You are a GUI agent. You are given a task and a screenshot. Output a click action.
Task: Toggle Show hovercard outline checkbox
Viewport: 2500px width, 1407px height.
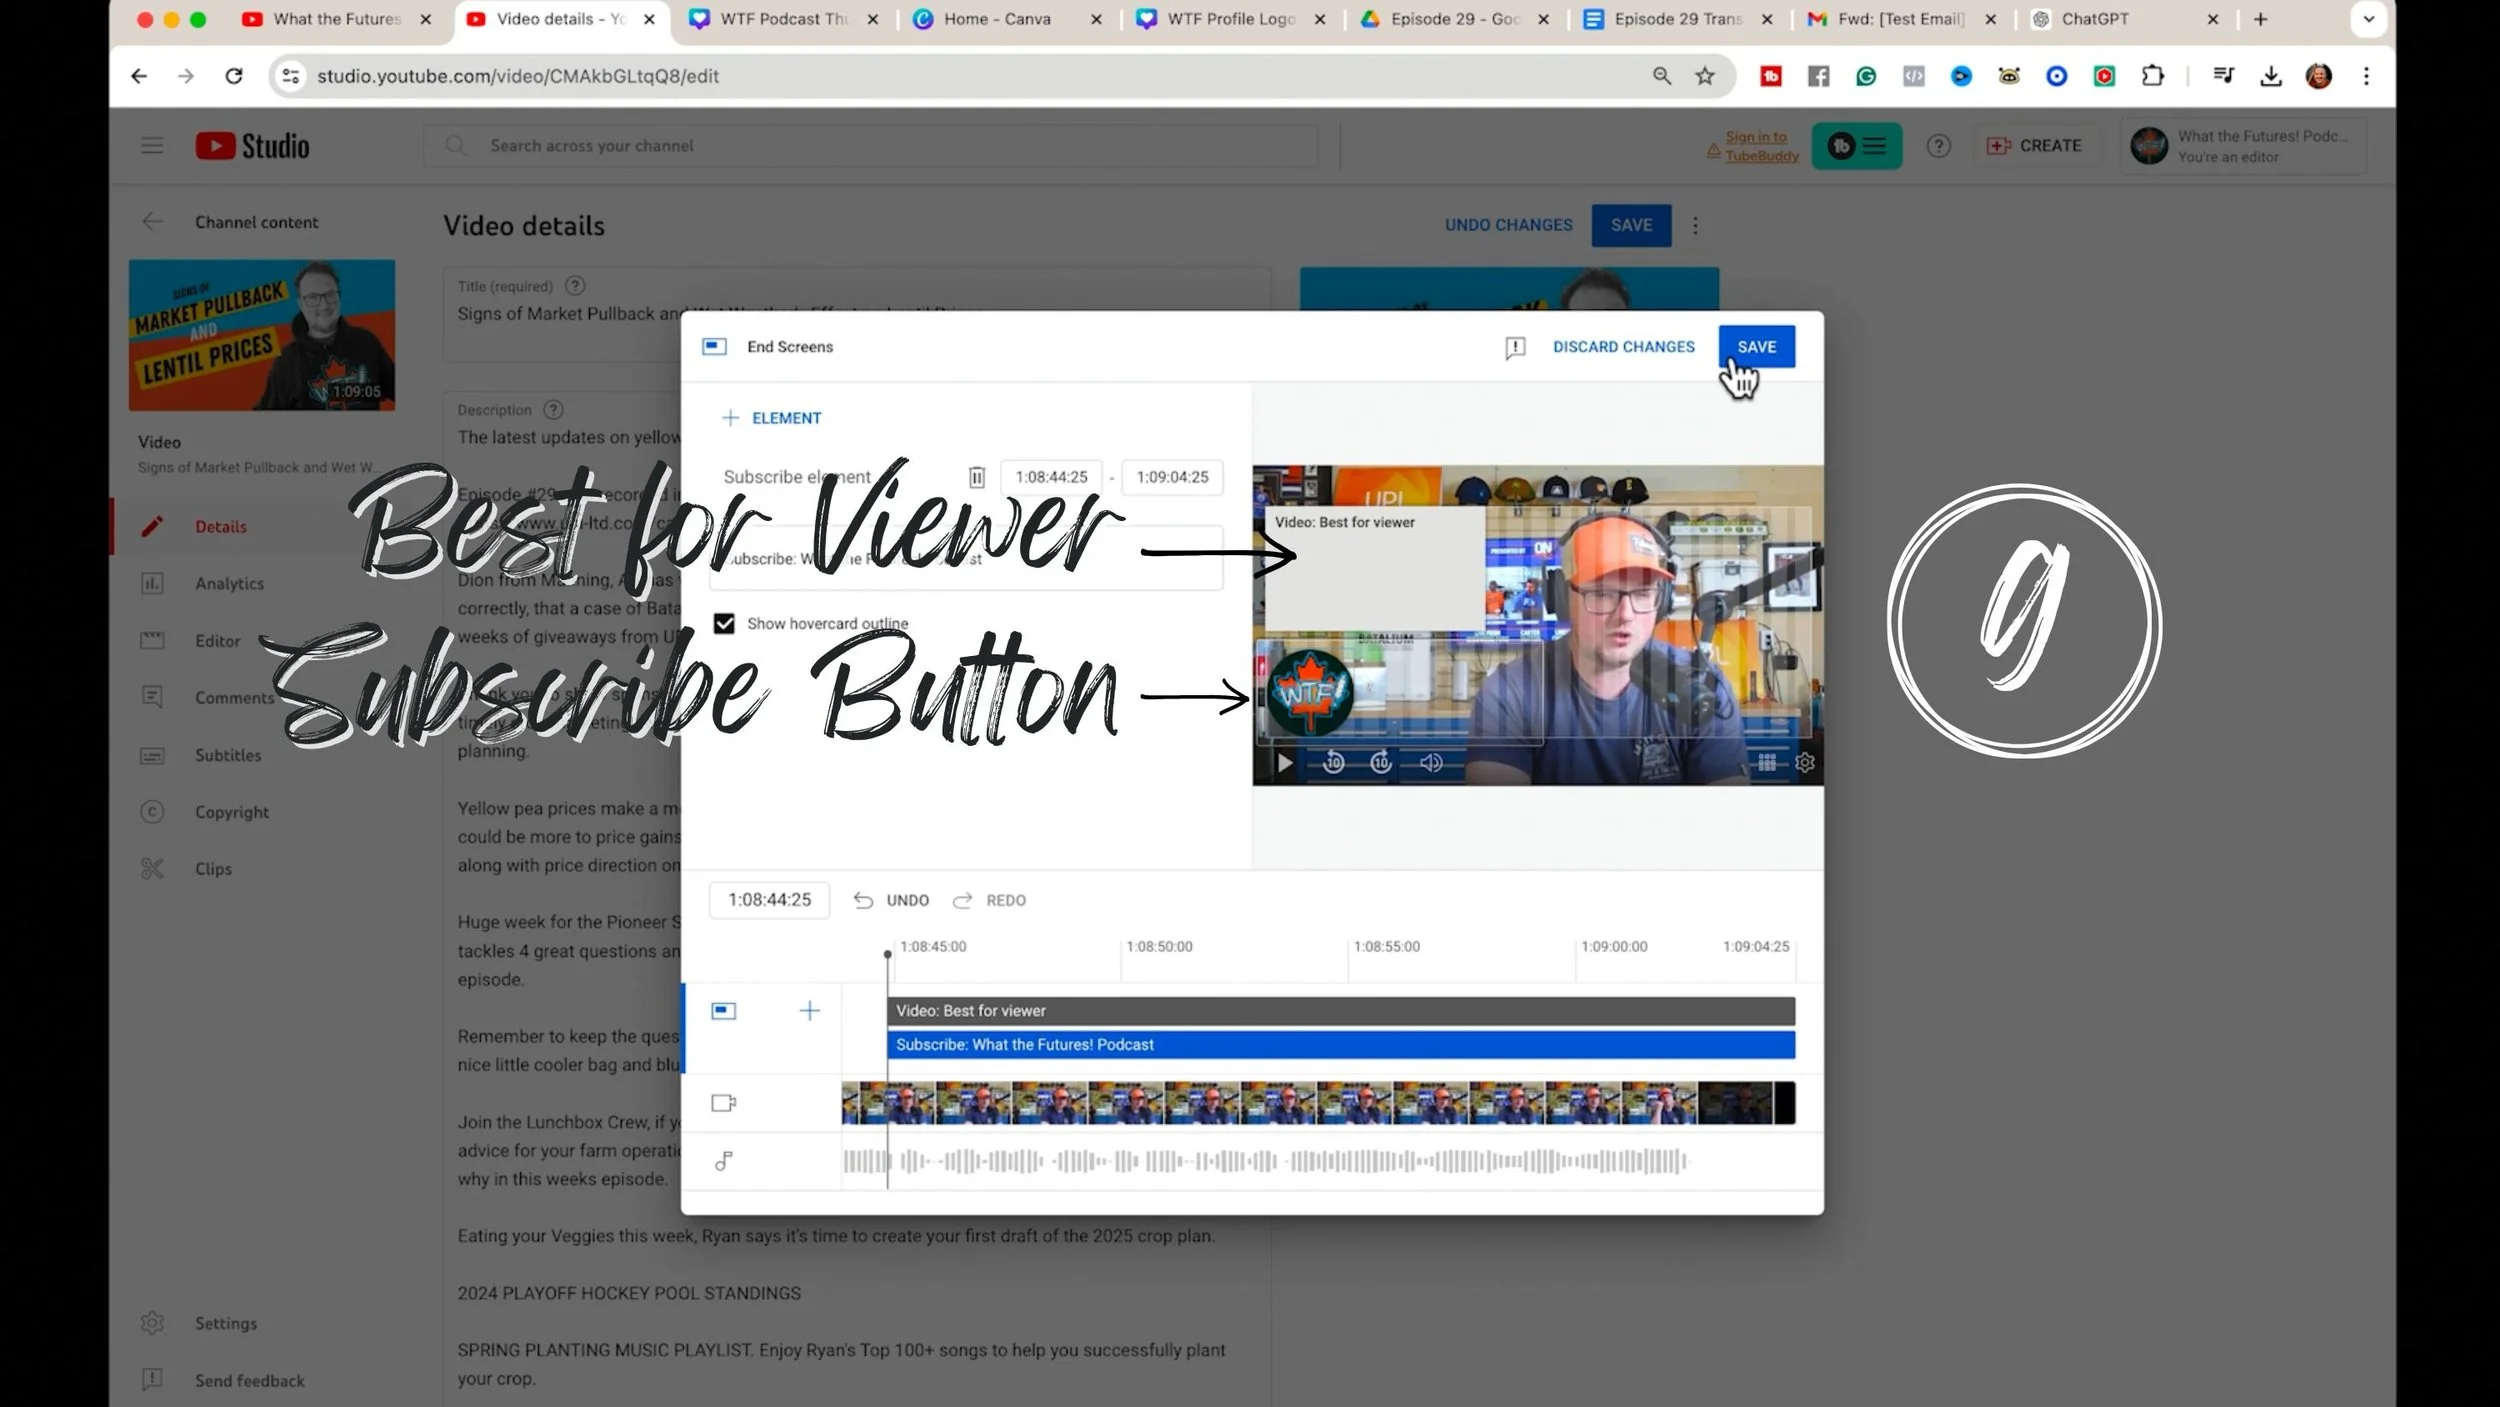pyautogui.click(x=724, y=623)
